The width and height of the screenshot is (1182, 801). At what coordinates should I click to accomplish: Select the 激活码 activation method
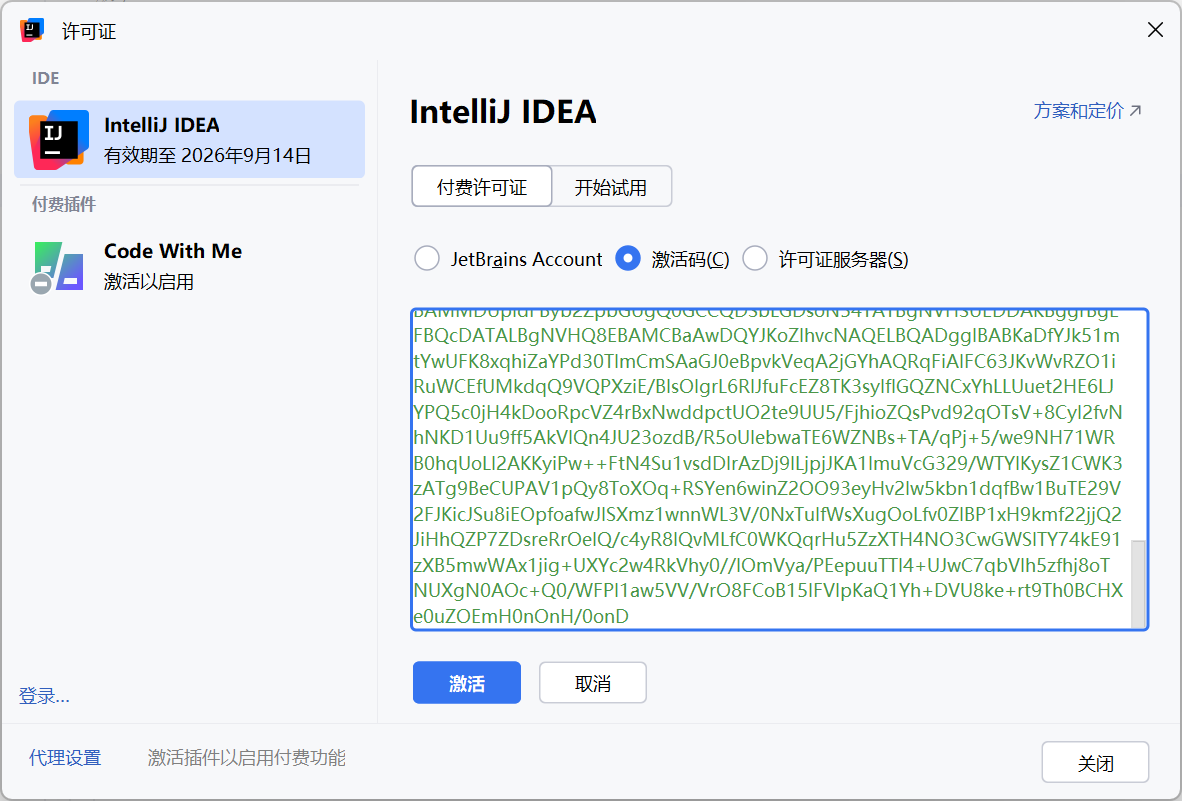pyautogui.click(x=628, y=258)
